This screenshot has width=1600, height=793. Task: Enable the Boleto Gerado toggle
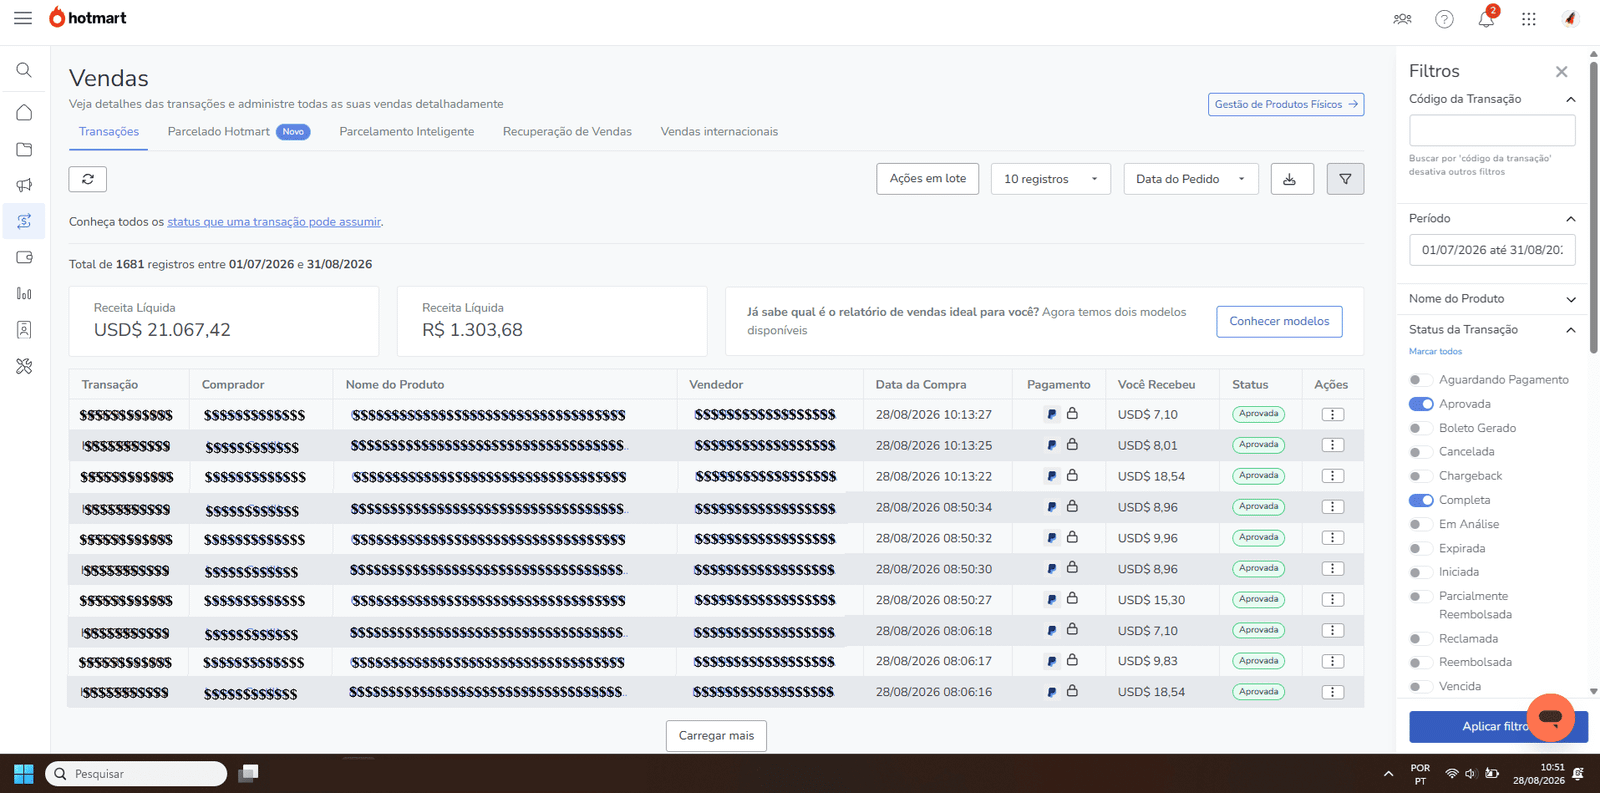(x=1420, y=428)
